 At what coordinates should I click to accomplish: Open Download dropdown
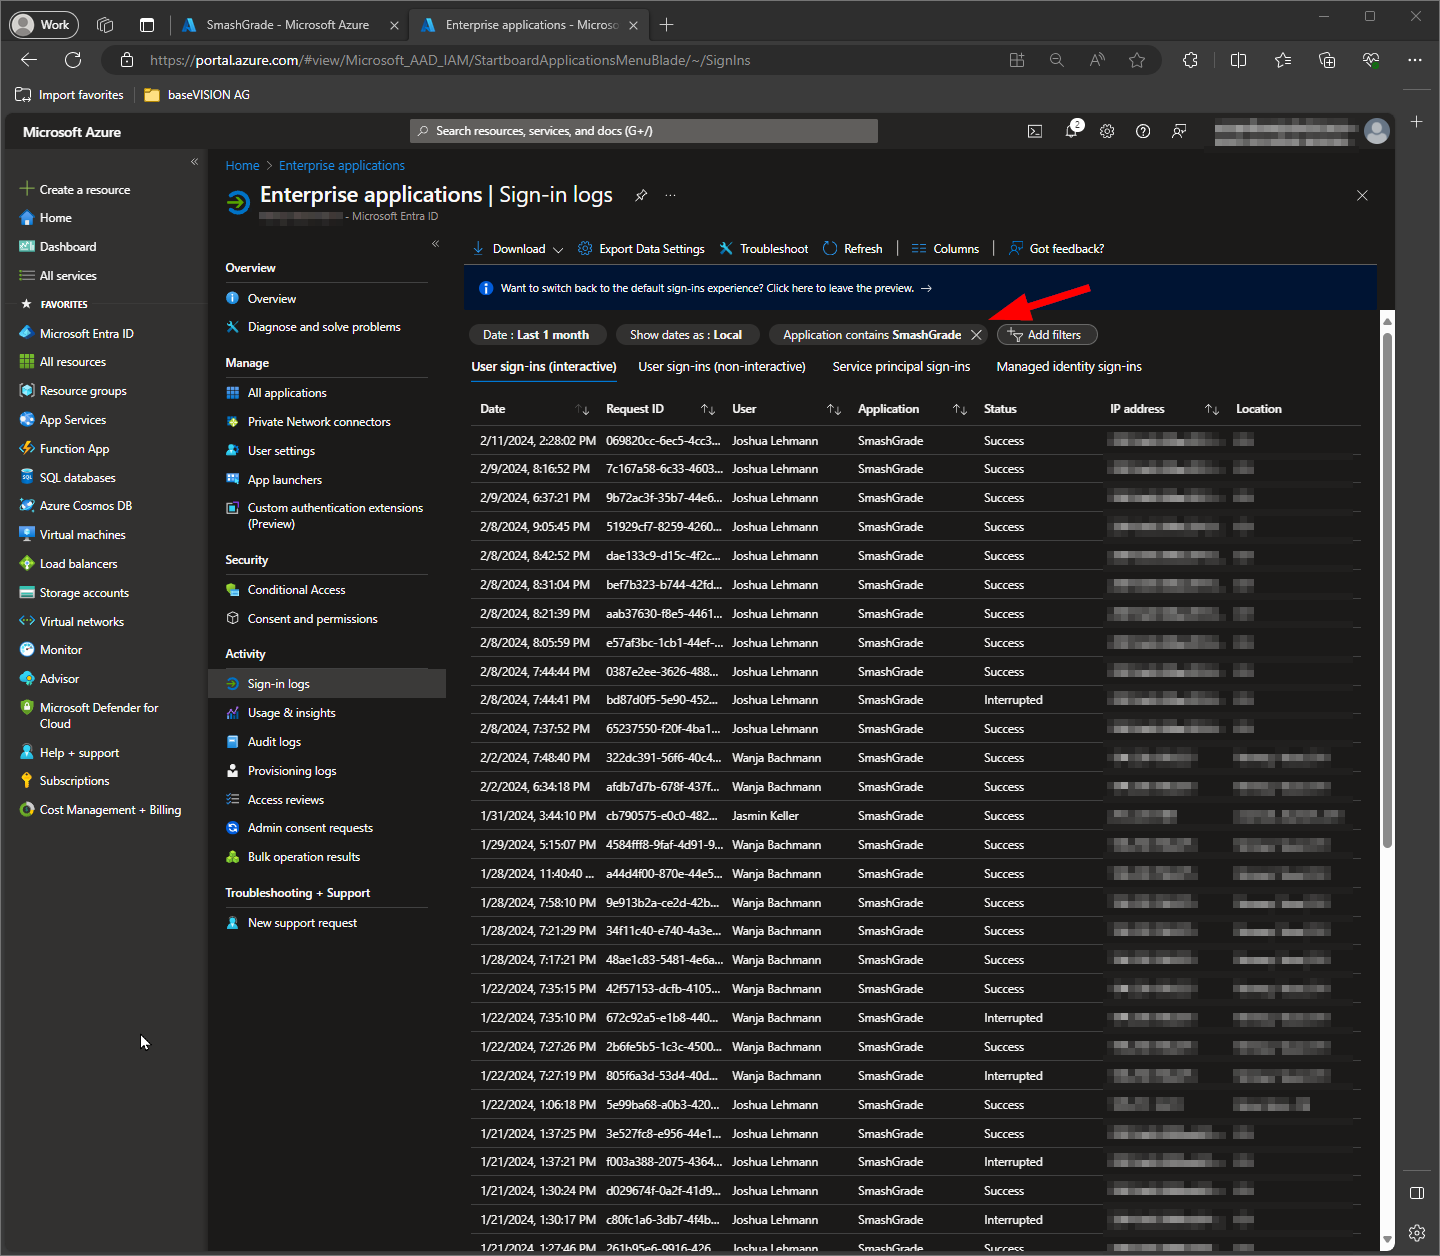pos(518,249)
